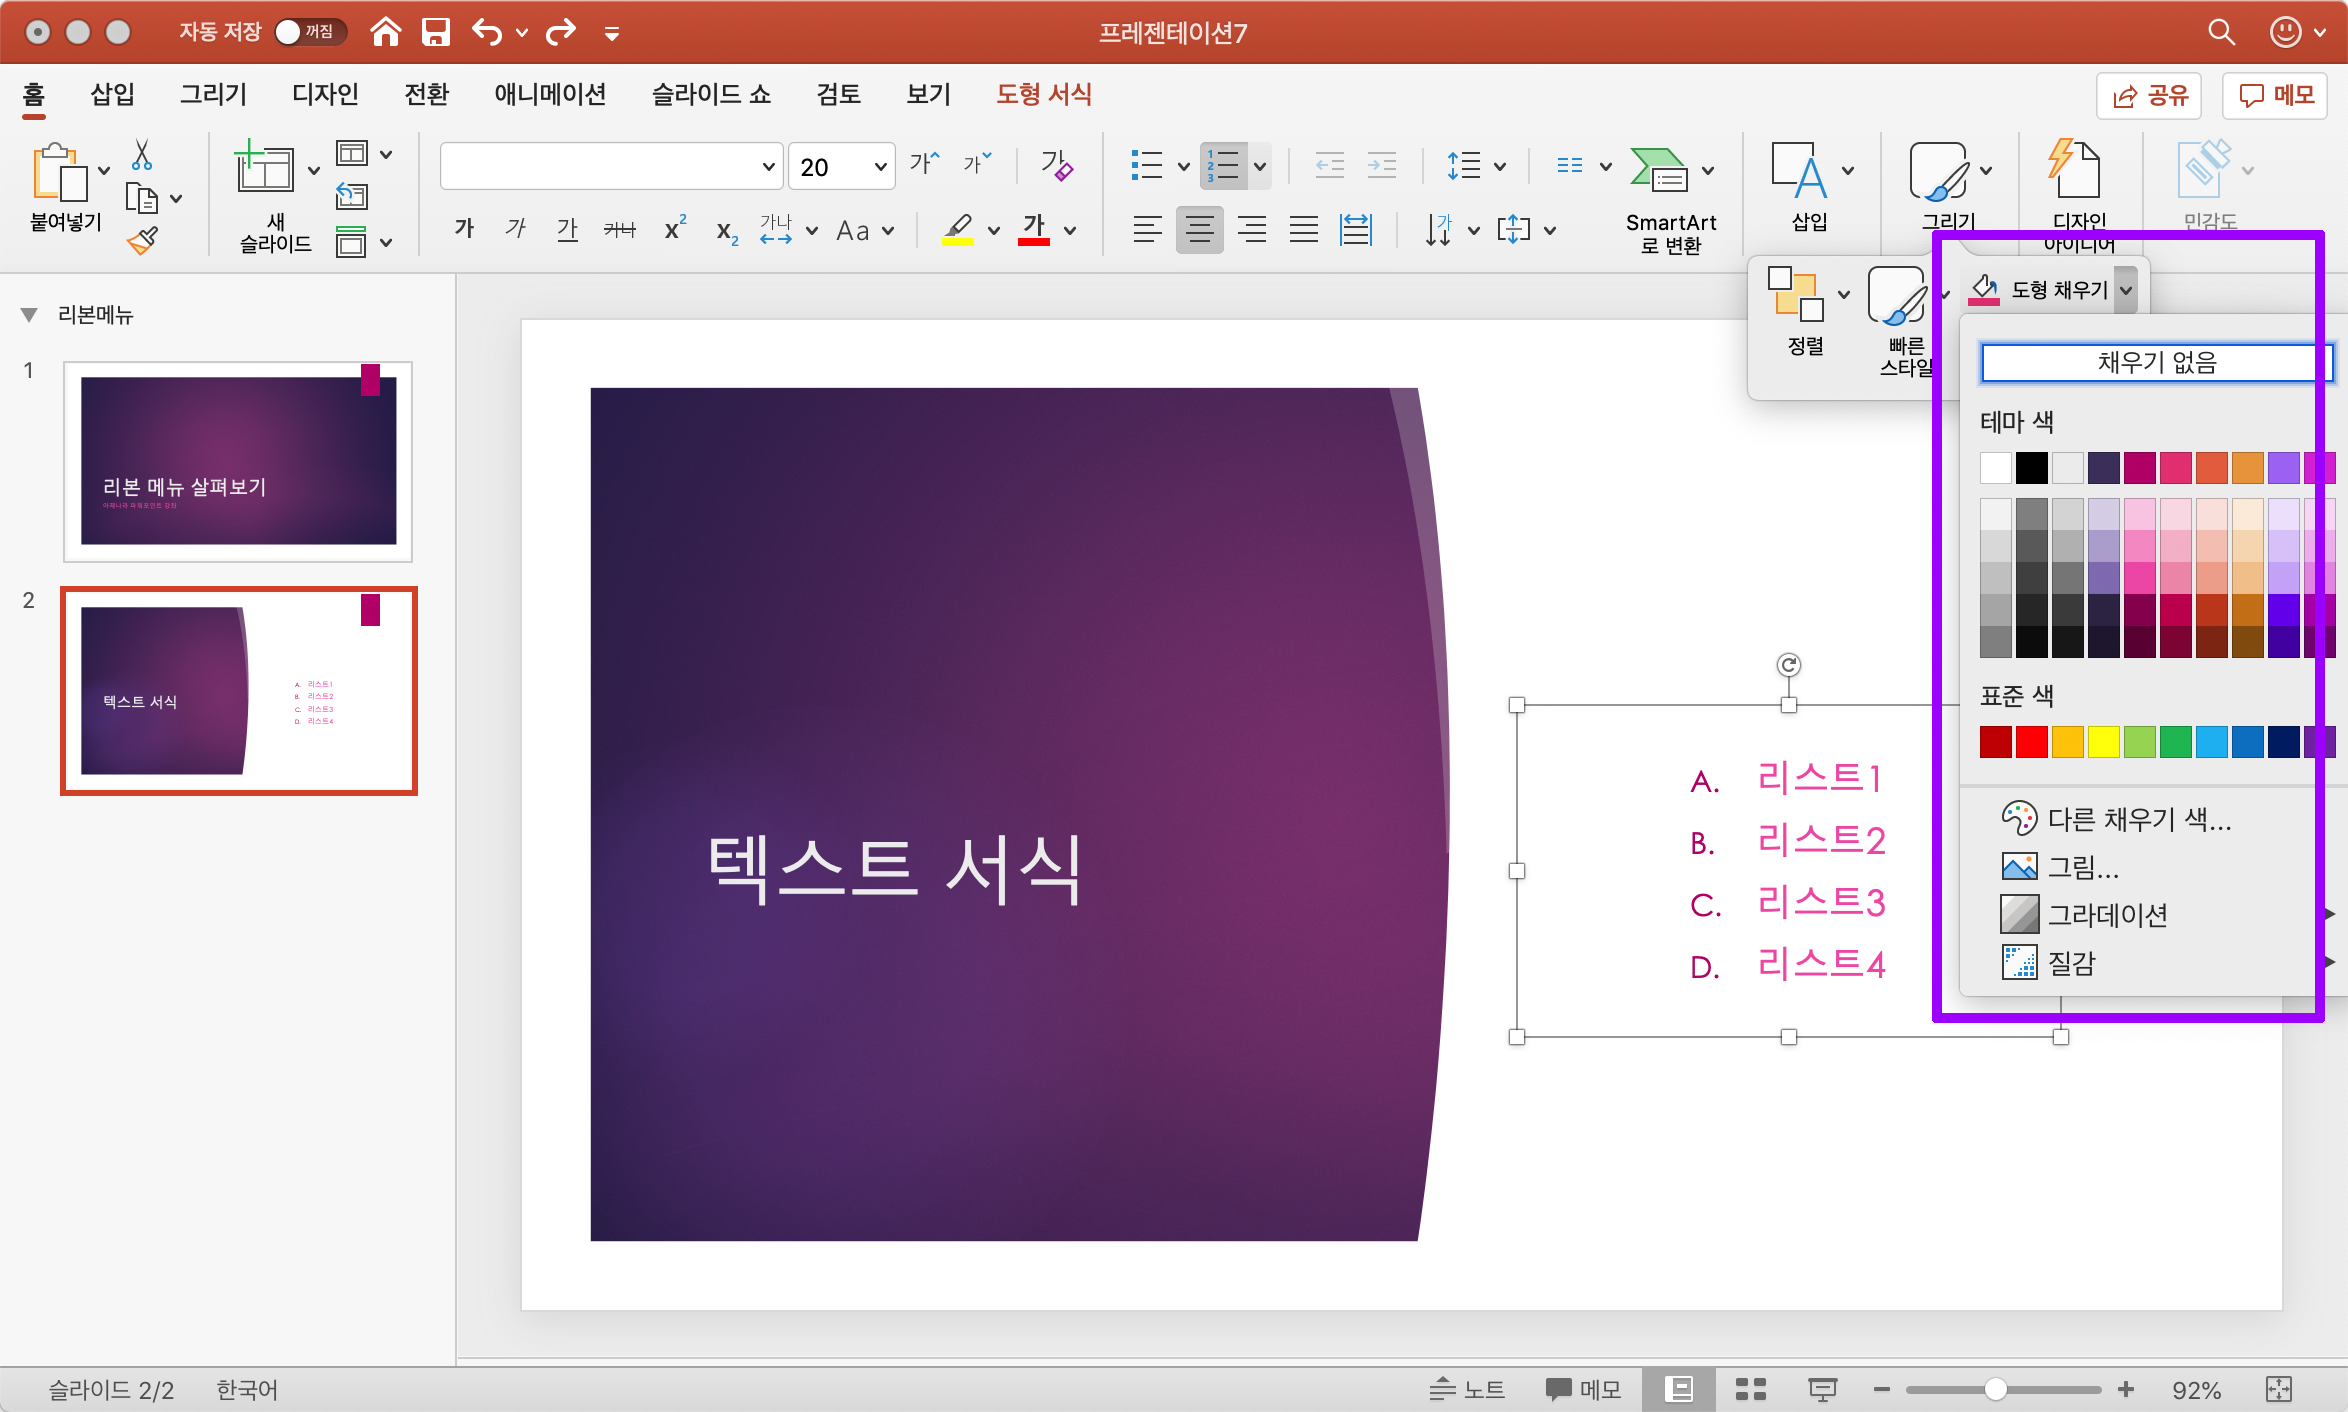Toggle the 자동 저장 autosave switch
The image size is (2348, 1412).
click(309, 32)
